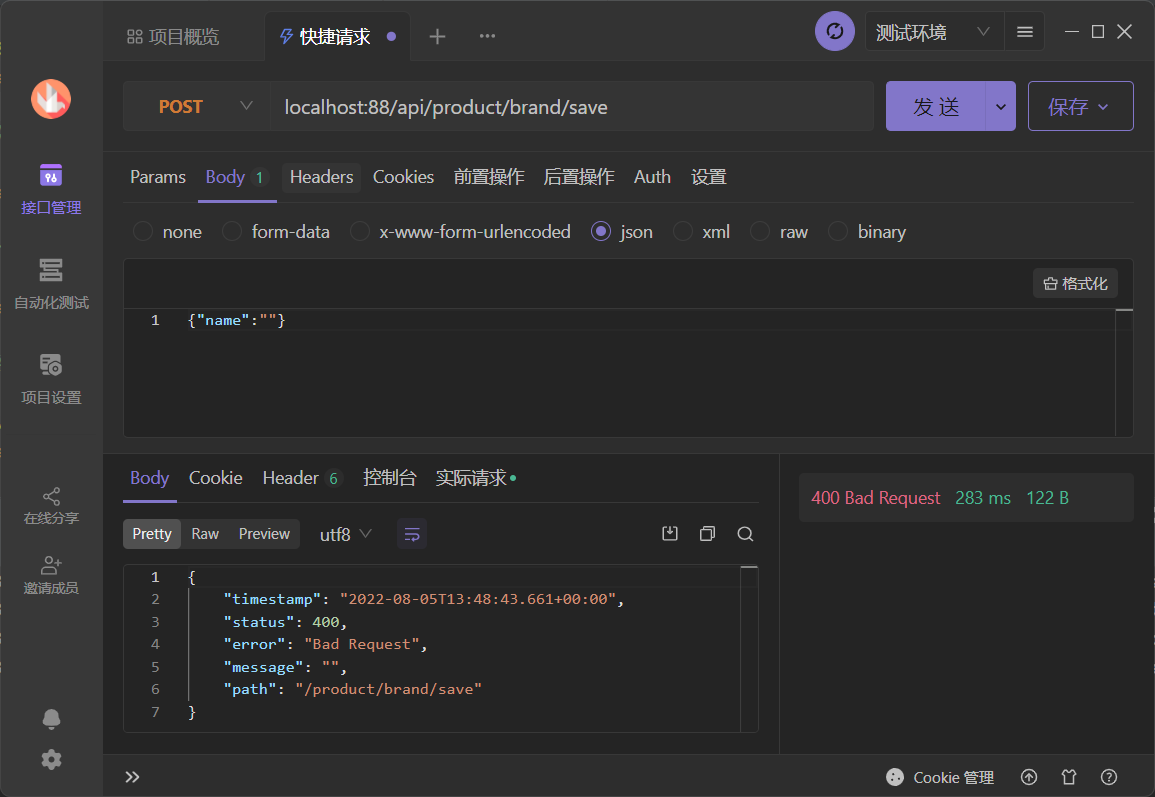Copy the response body
The width and height of the screenshot is (1155, 797).
pyautogui.click(x=707, y=534)
